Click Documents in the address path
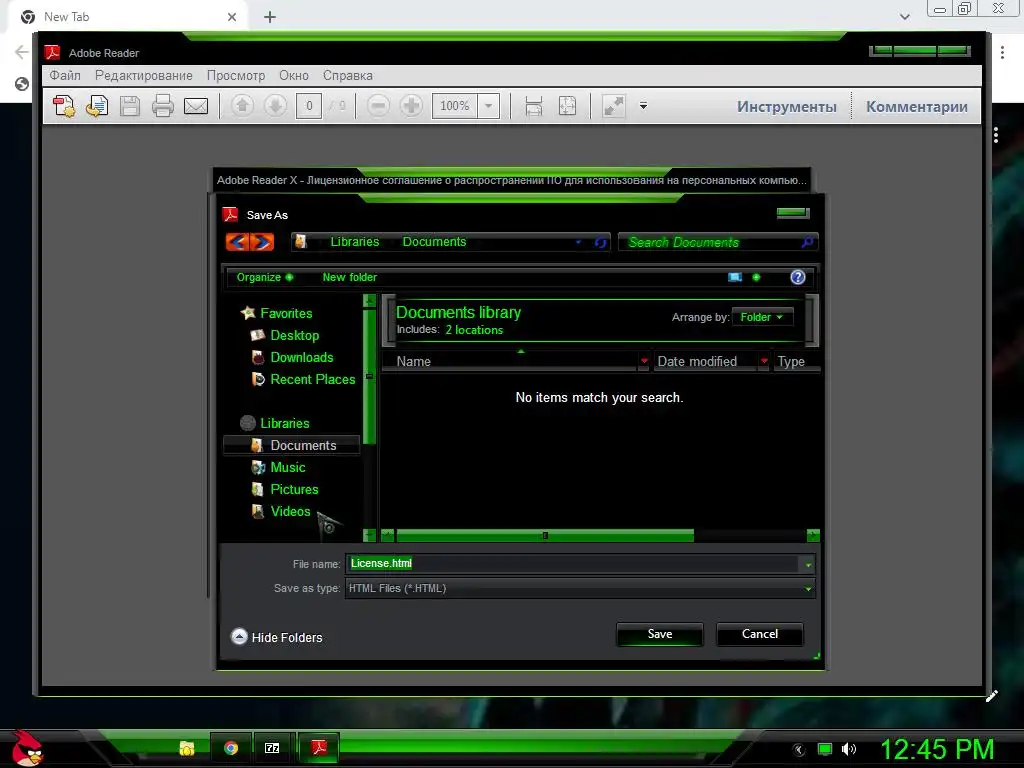1024x768 pixels. tap(434, 242)
